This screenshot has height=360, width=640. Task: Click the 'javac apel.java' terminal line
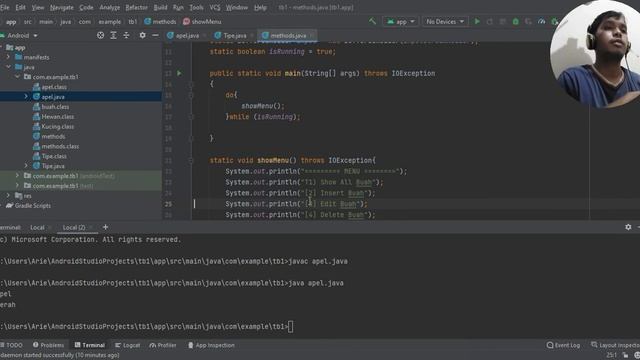click(174, 261)
